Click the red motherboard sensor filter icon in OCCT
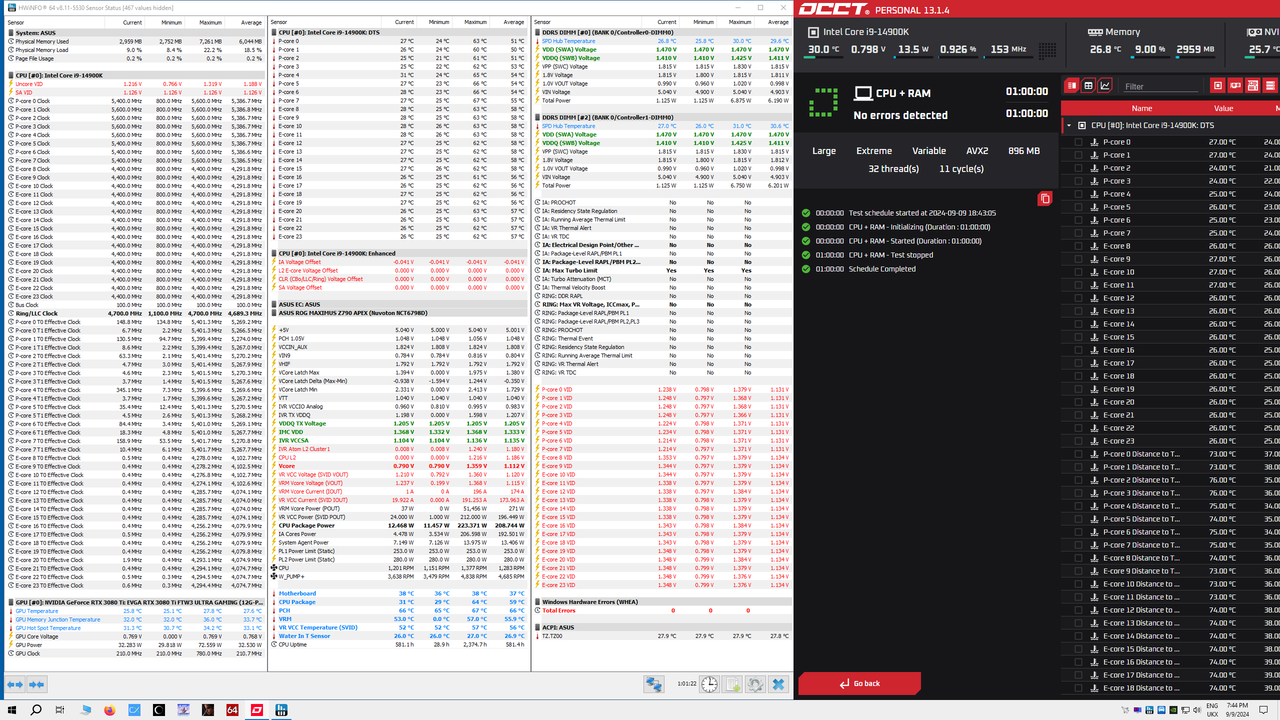Viewport: 1280px width, 720px height. click(x=1253, y=86)
